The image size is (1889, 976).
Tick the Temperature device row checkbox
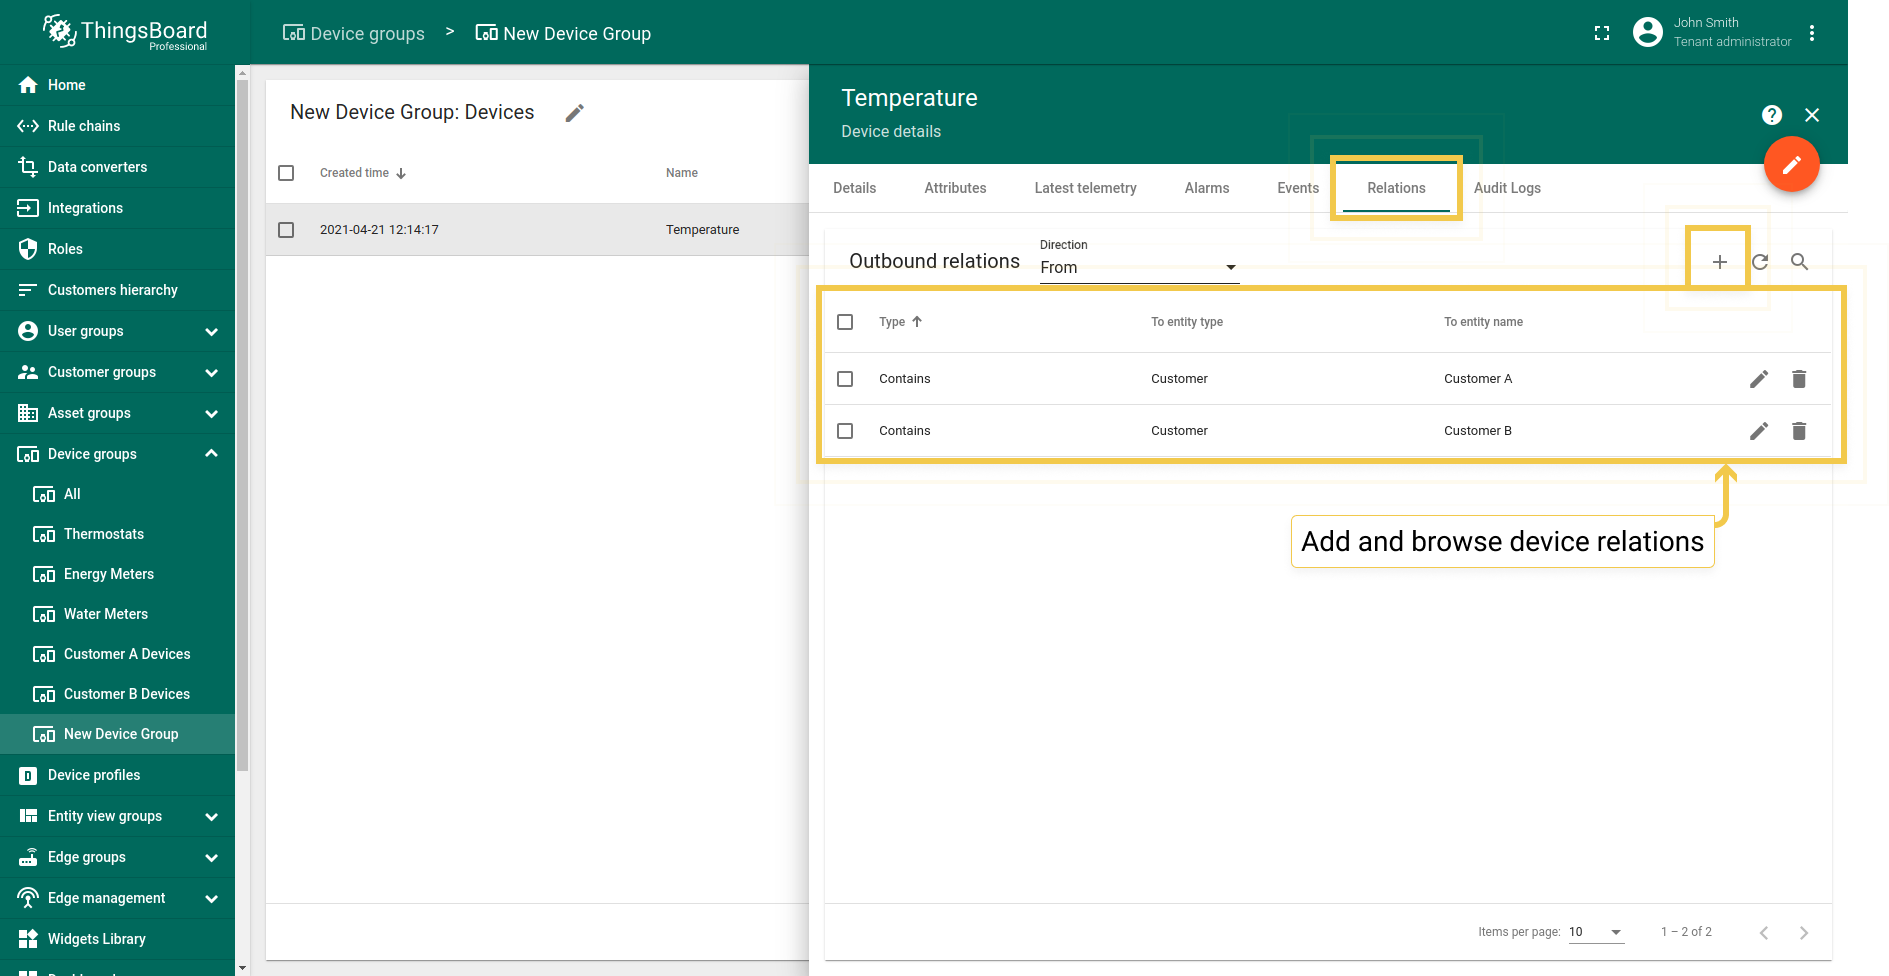point(286,230)
